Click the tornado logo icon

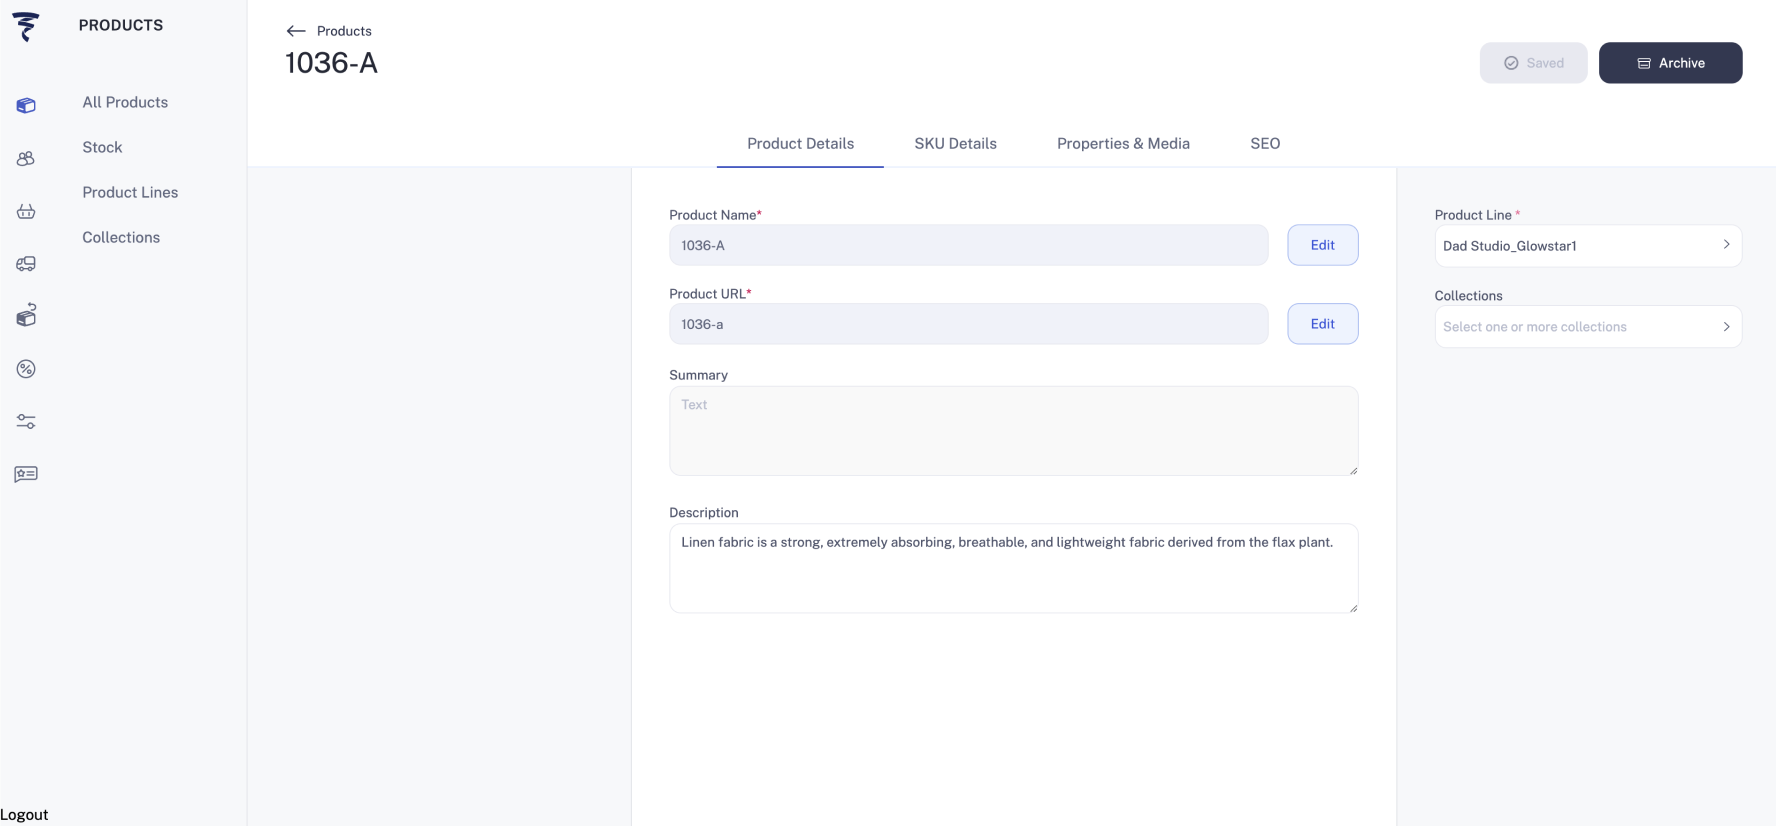pos(26,27)
